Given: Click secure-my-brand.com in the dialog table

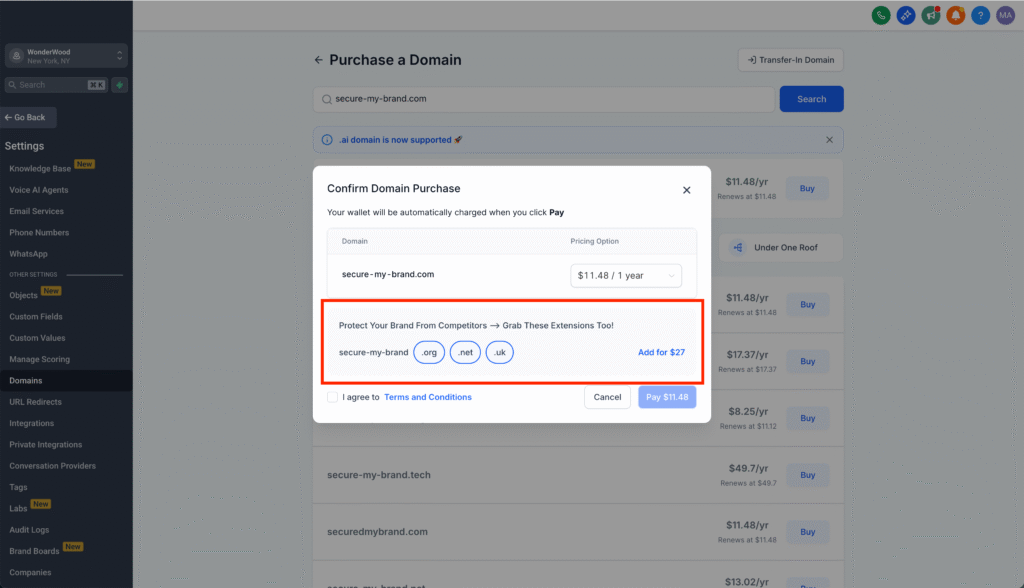Looking at the screenshot, I should (x=388, y=274).
